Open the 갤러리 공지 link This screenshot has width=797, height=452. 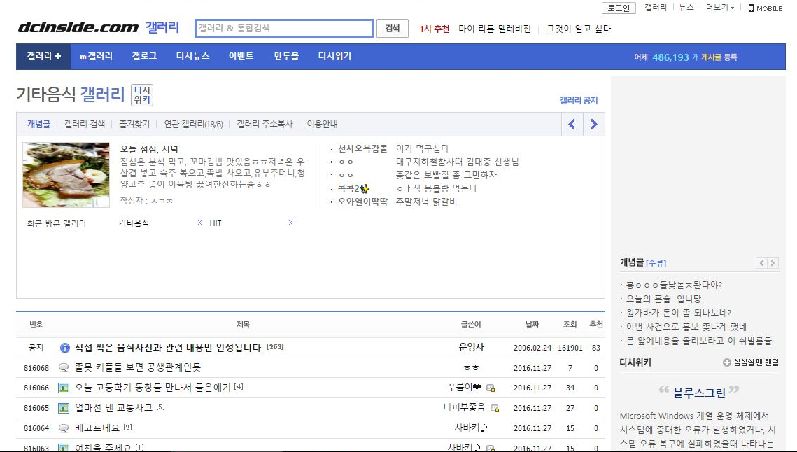click(578, 101)
